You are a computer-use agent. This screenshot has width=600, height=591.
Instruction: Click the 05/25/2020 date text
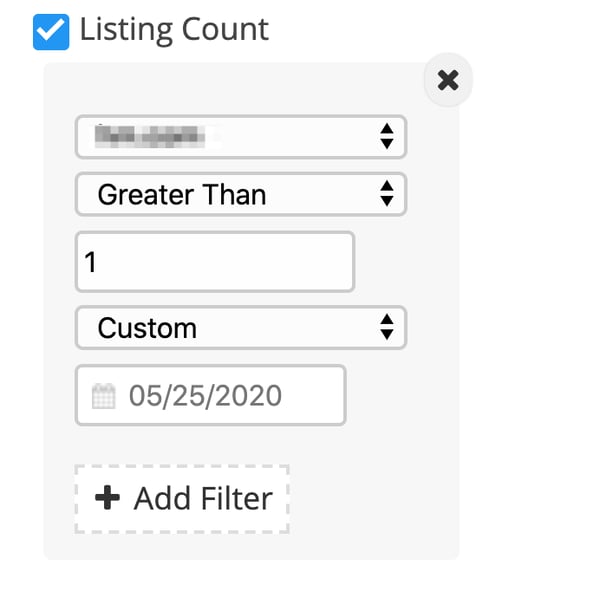[205, 395]
